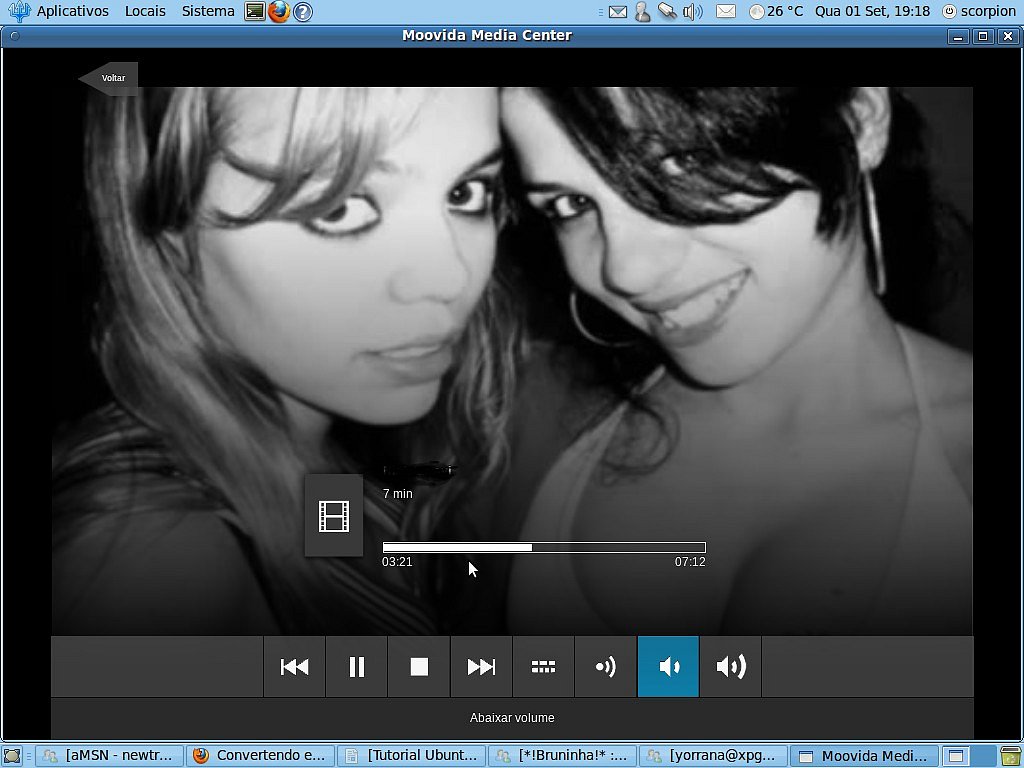
Task: Open the Sistema menu
Action: pyautogui.click(x=208, y=11)
